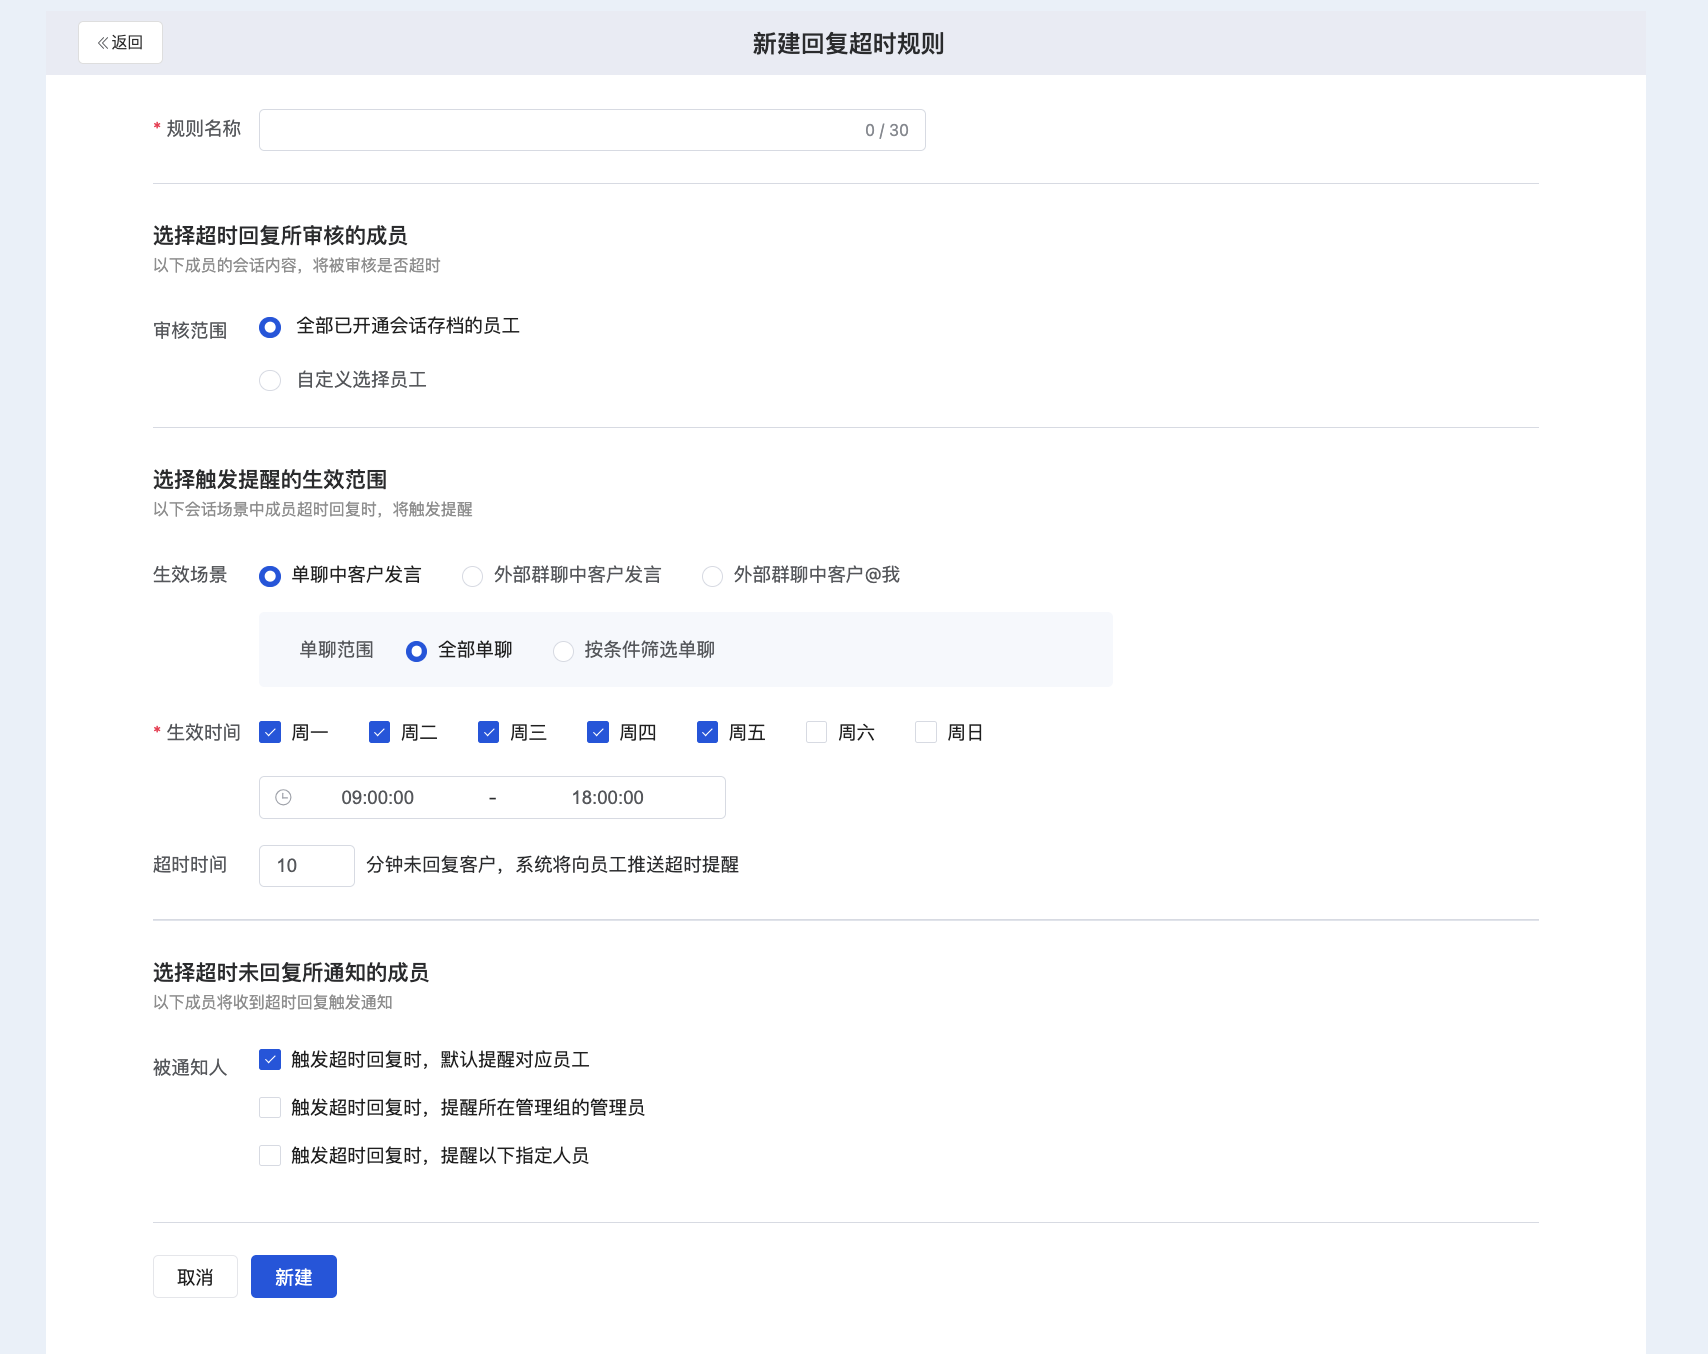
Task: Click the 取消 button
Action: 195,1277
